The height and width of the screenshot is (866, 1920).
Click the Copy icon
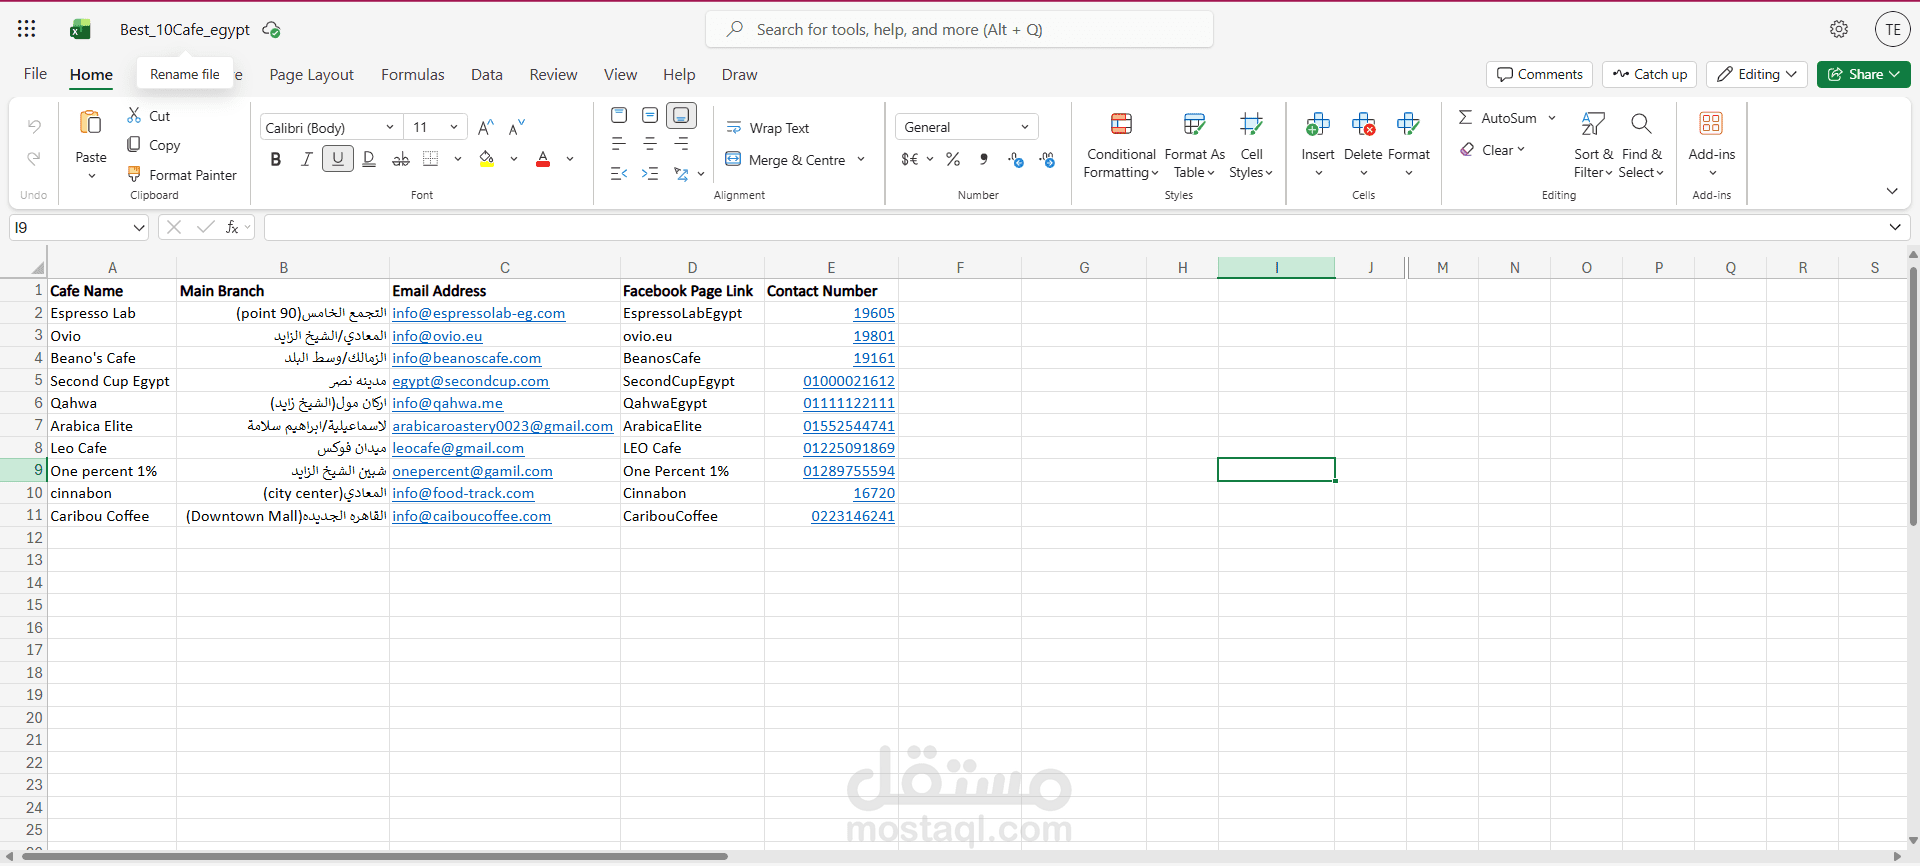click(x=134, y=144)
